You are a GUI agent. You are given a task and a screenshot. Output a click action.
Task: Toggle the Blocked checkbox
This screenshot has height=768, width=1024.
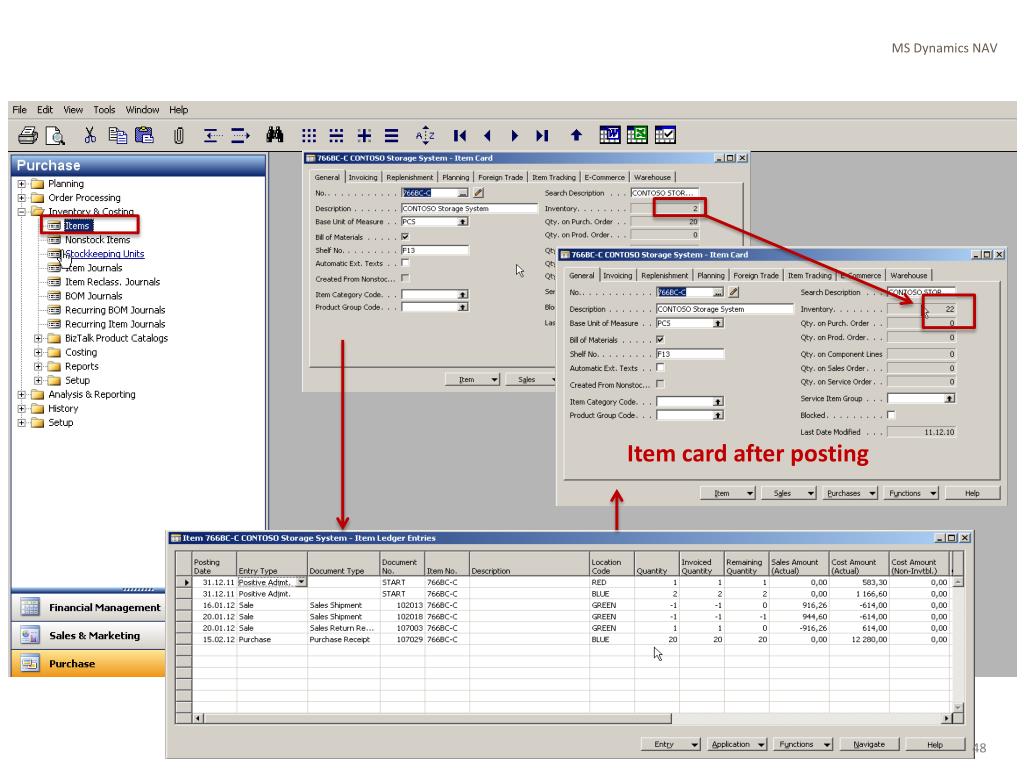pyautogui.click(x=891, y=415)
